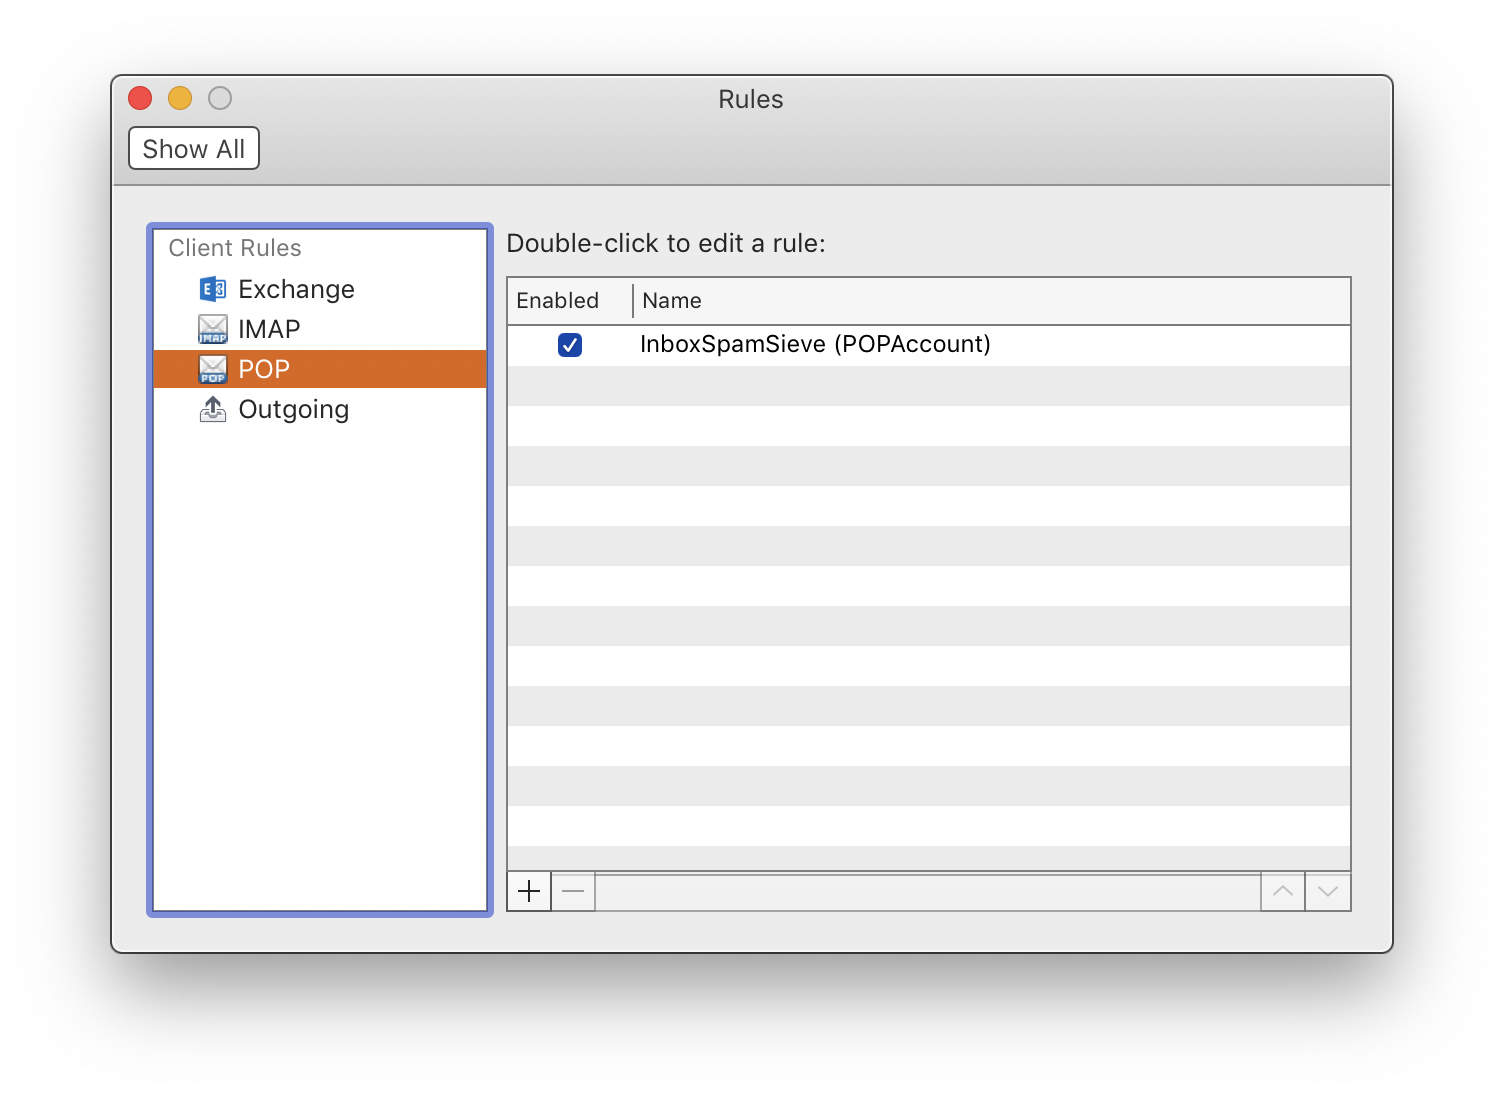Select Exchange under Client Rules

coord(296,289)
